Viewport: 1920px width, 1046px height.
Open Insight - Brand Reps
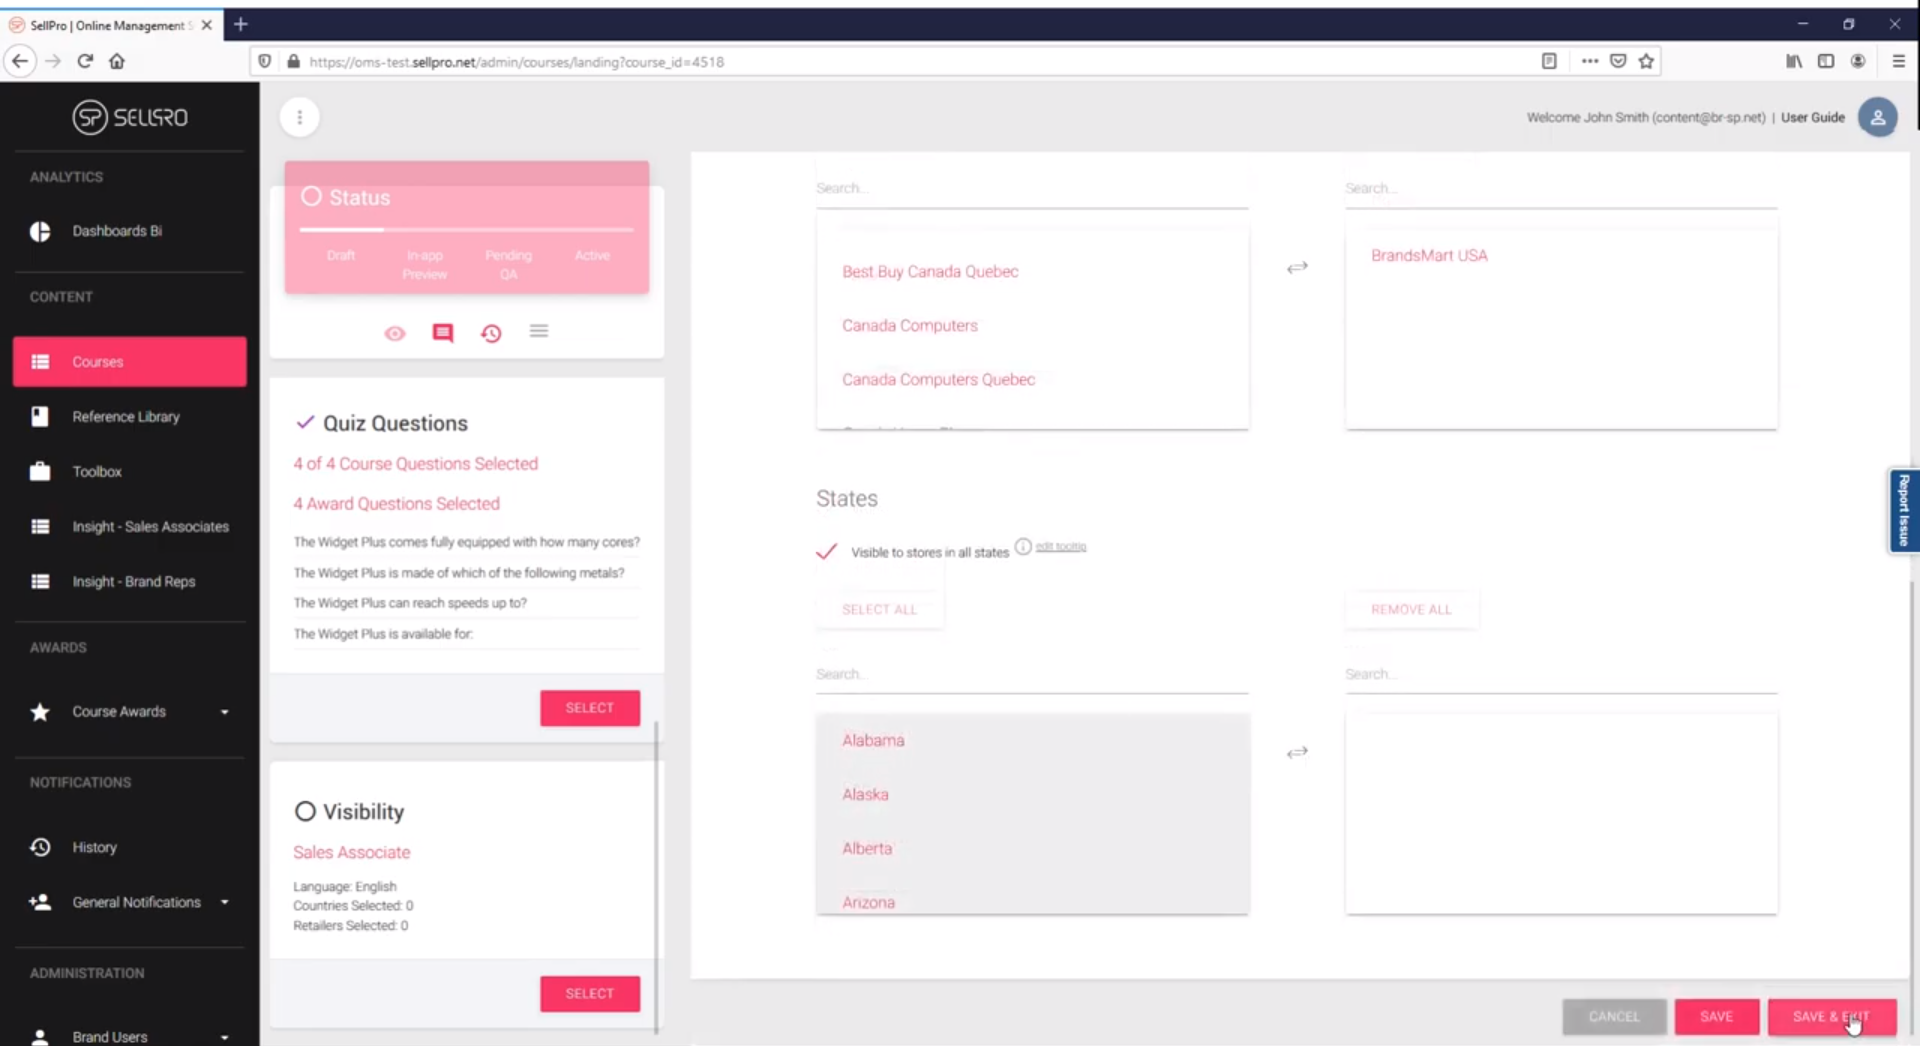pos(130,582)
